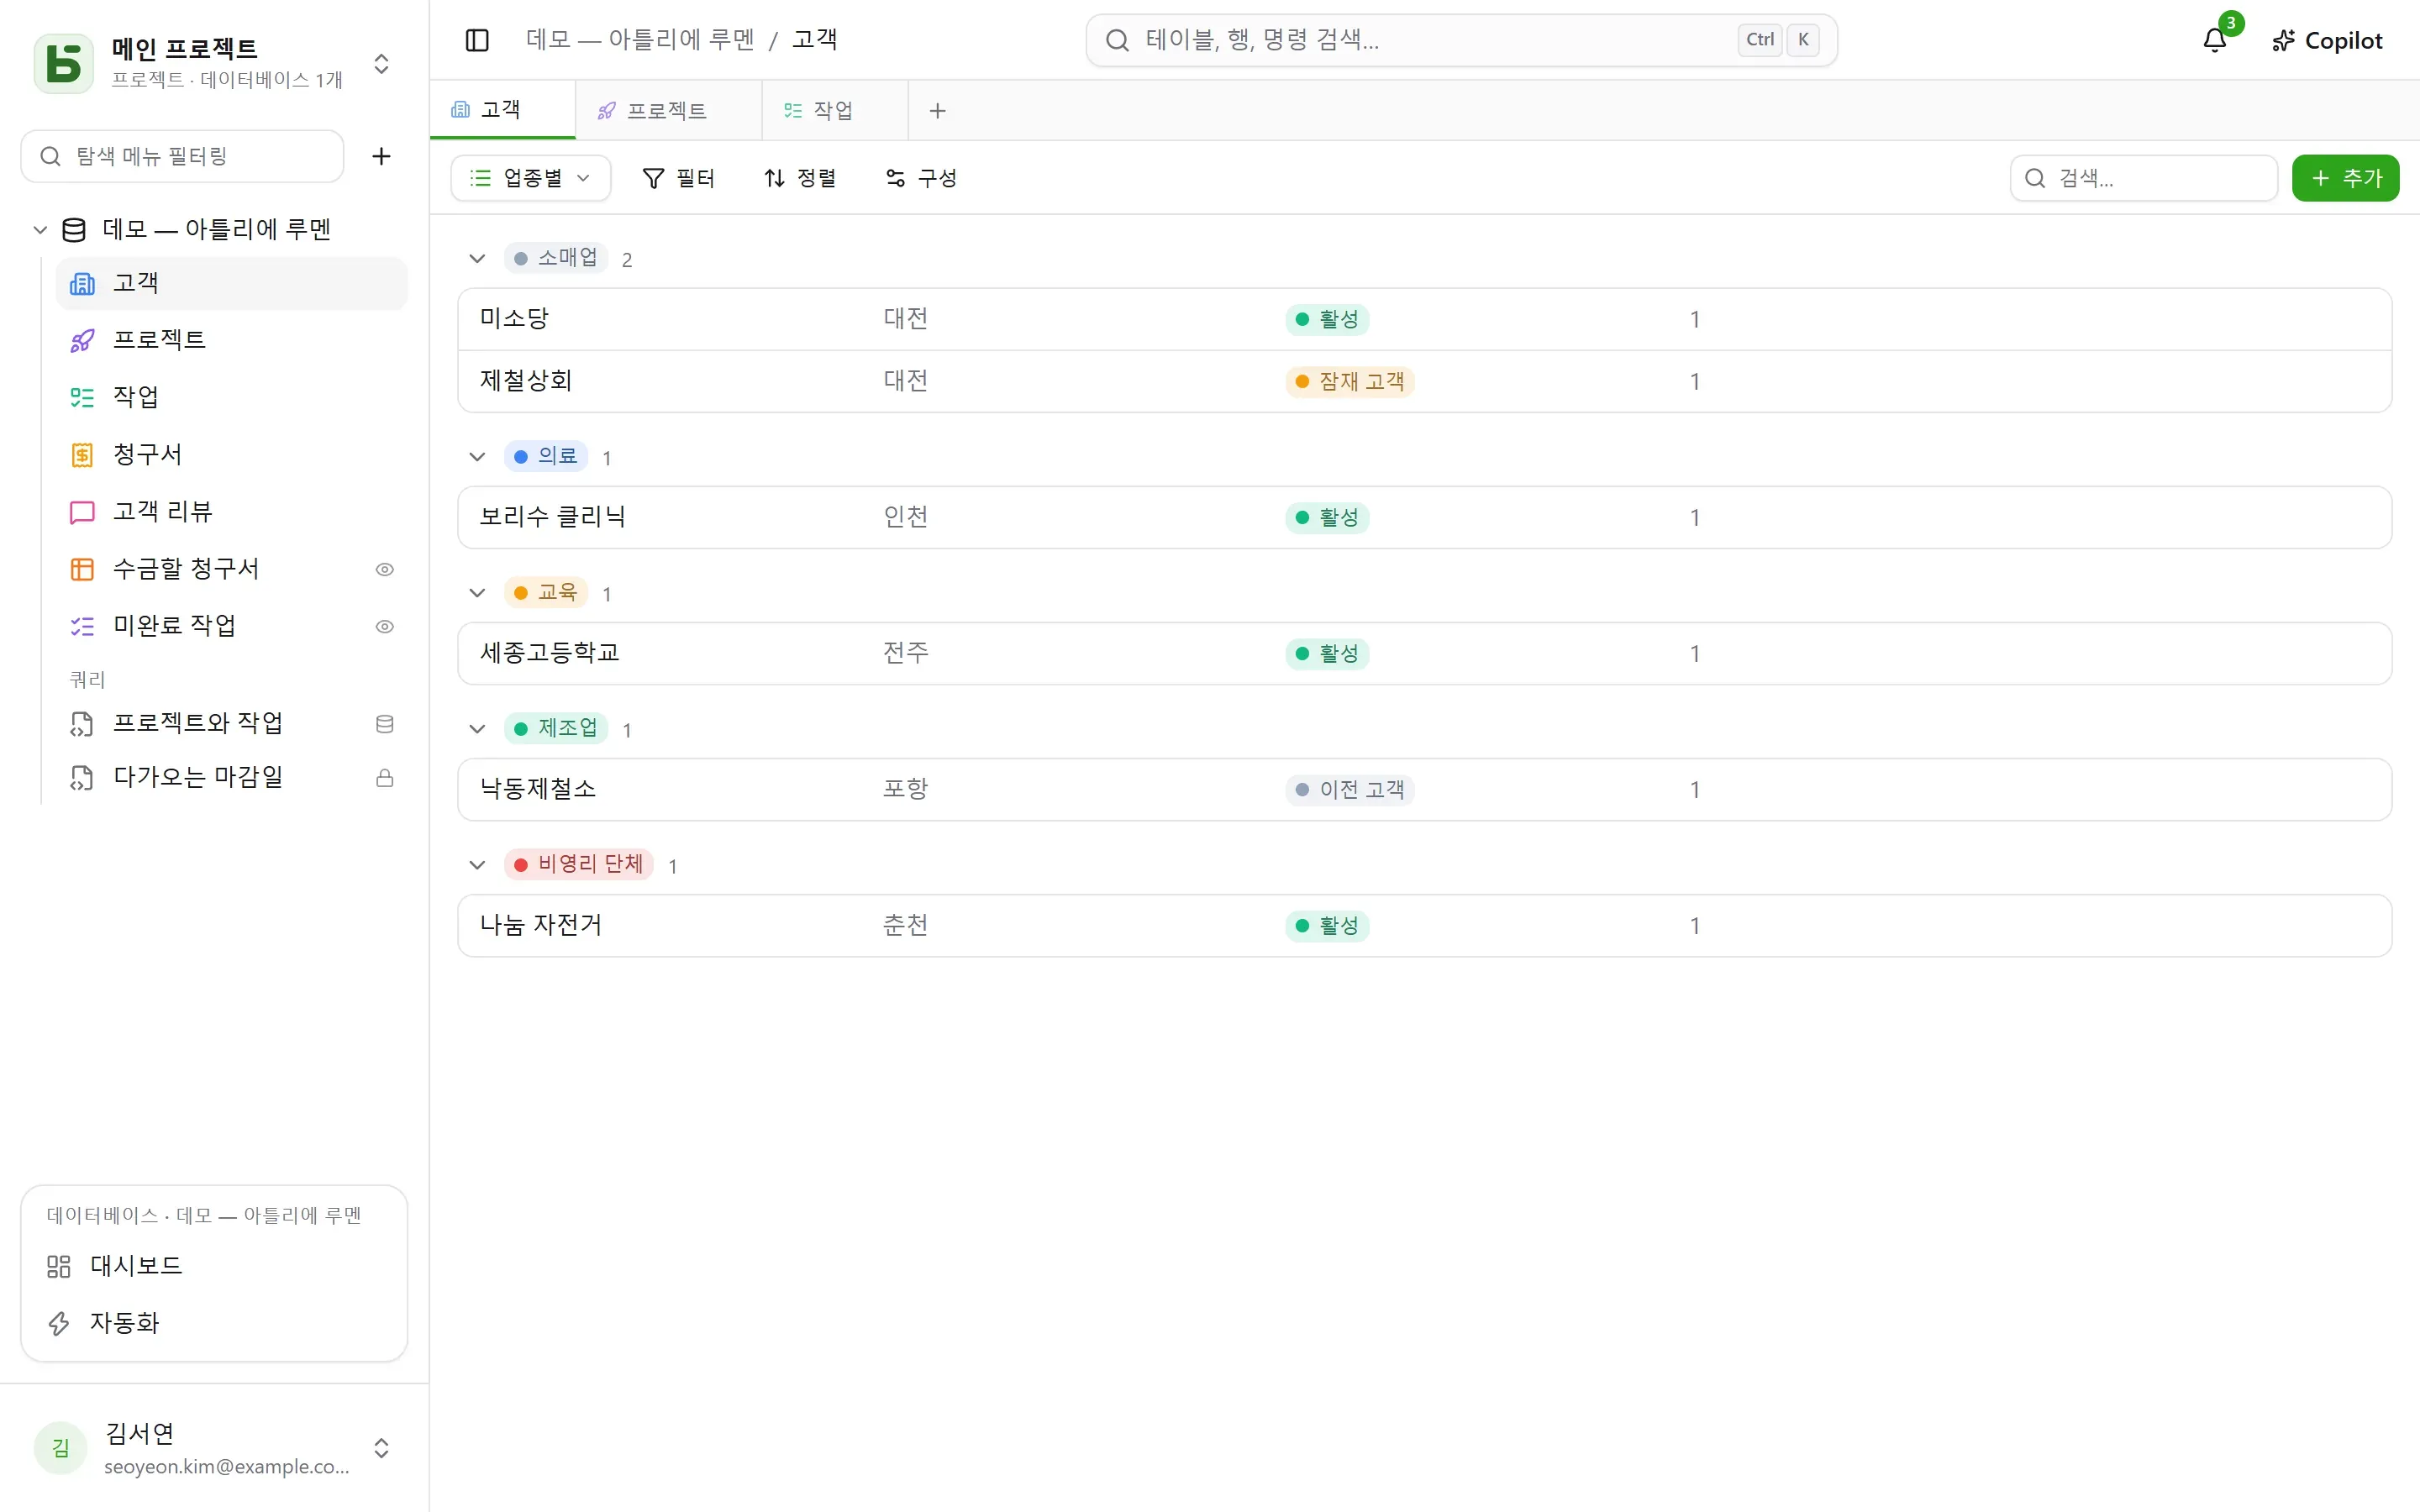Select the 고객 tab
Screen dimensions: 2420x1512
502,109
